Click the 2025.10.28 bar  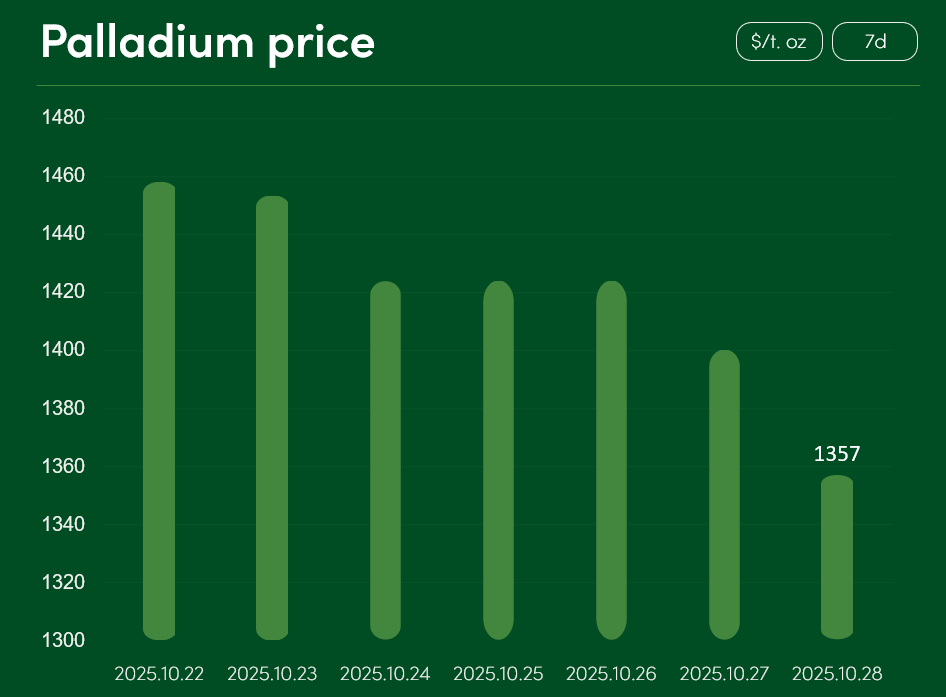tap(837, 557)
